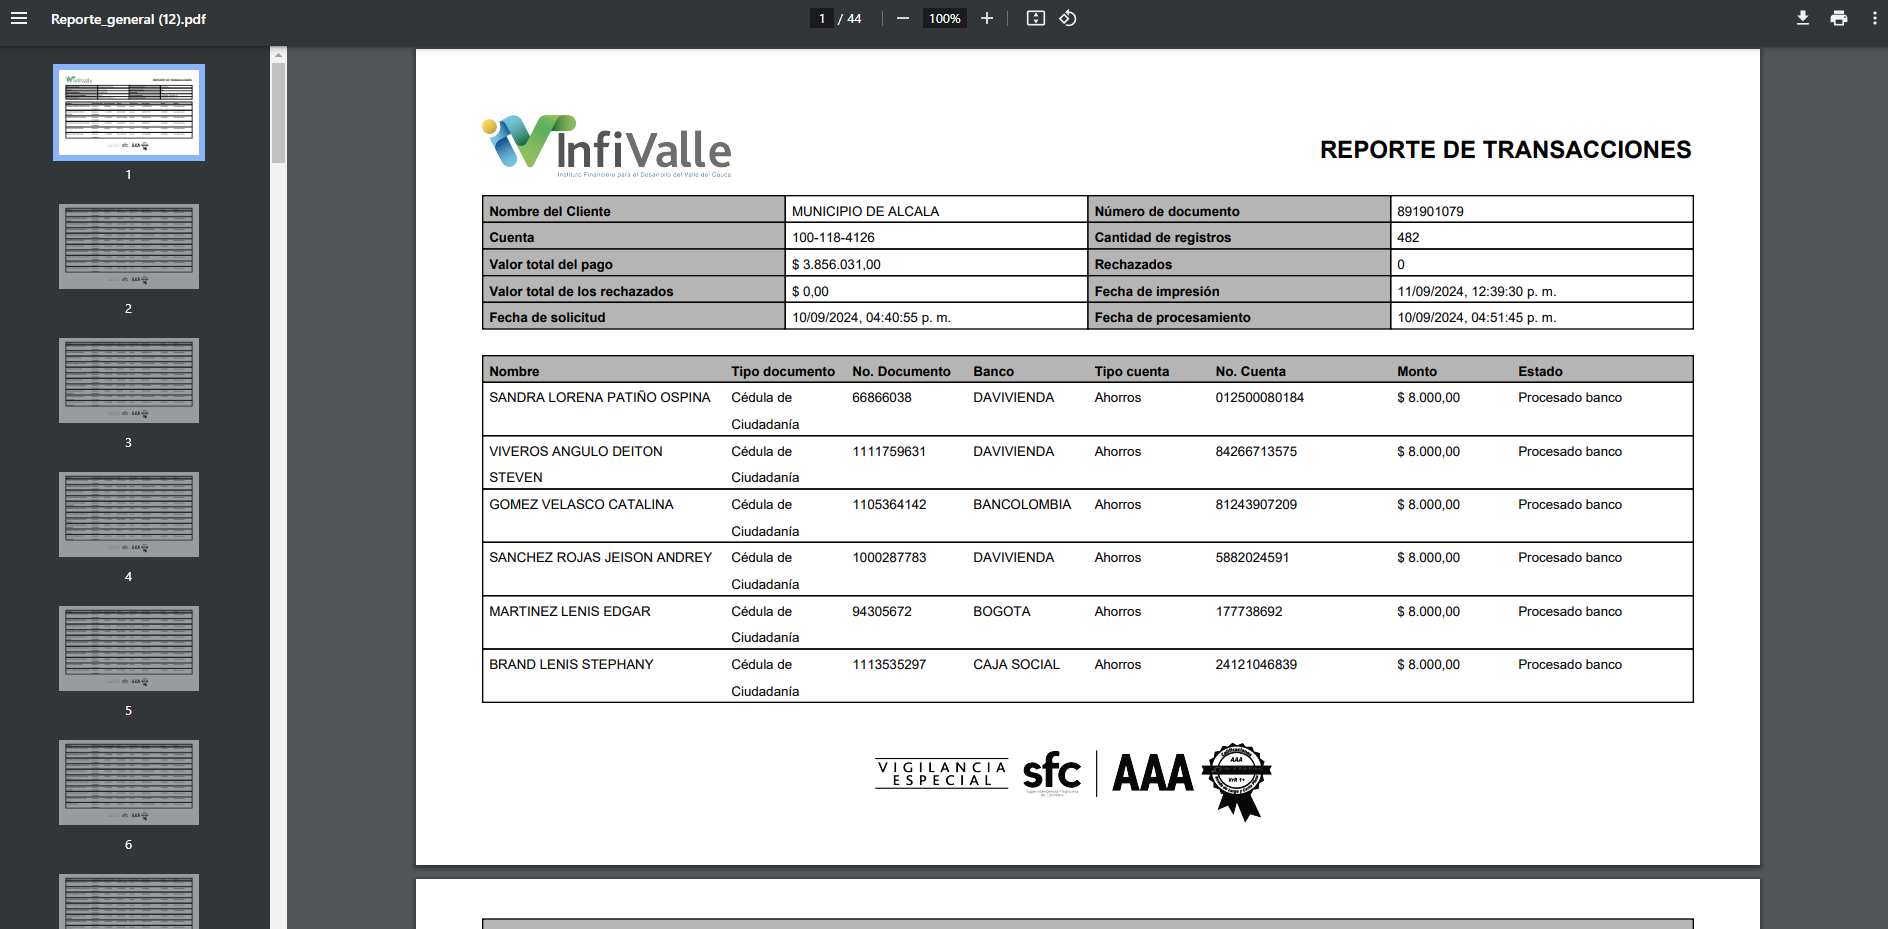
Task: Open the page 6 thumbnail
Action: coord(129,782)
